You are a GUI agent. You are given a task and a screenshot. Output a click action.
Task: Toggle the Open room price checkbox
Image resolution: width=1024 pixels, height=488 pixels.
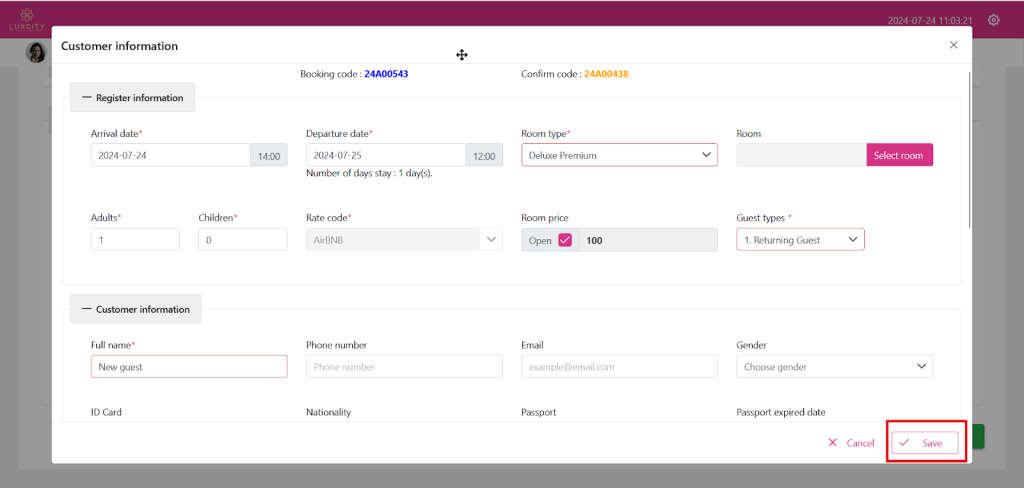click(565, 240)
